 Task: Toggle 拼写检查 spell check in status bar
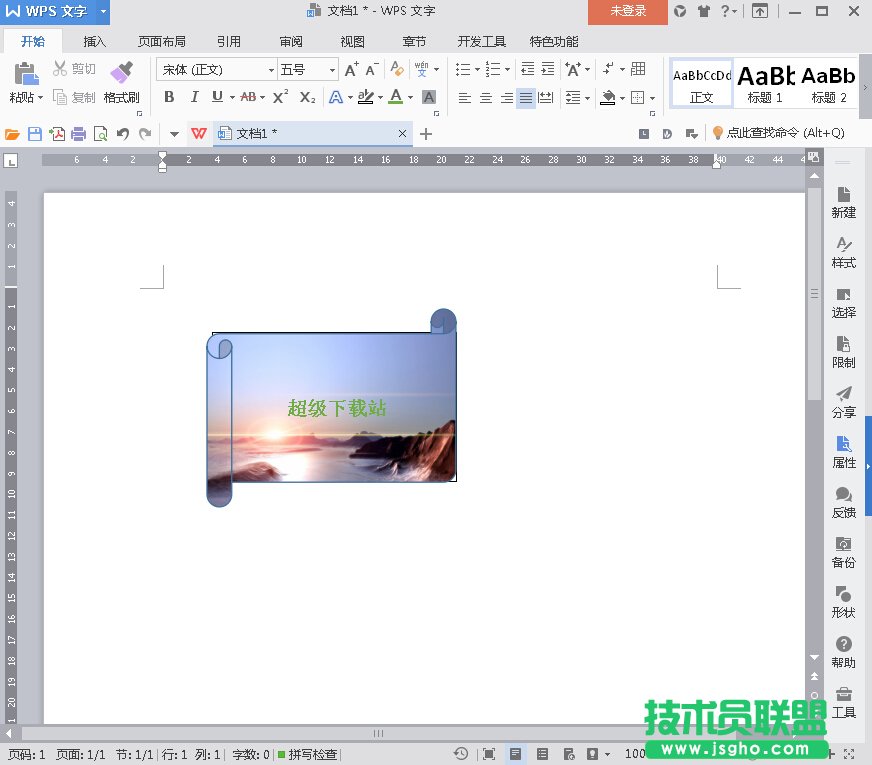(308, 754)
